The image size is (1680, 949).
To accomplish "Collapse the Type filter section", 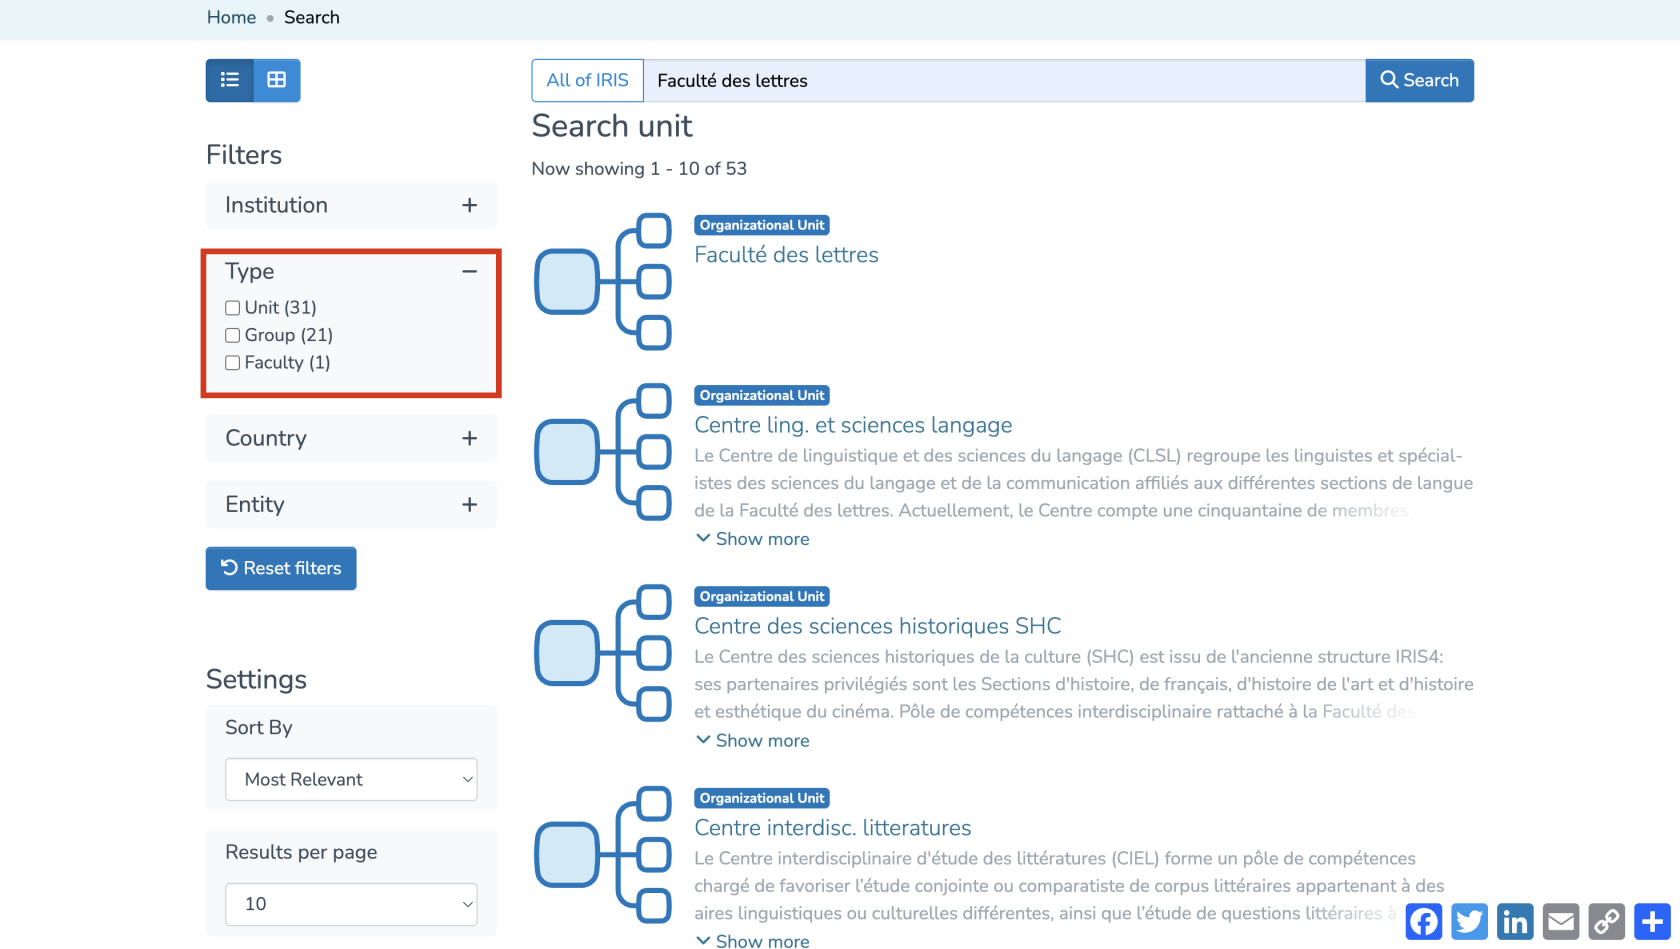I will pyautogui.click(x=469, y=271).
